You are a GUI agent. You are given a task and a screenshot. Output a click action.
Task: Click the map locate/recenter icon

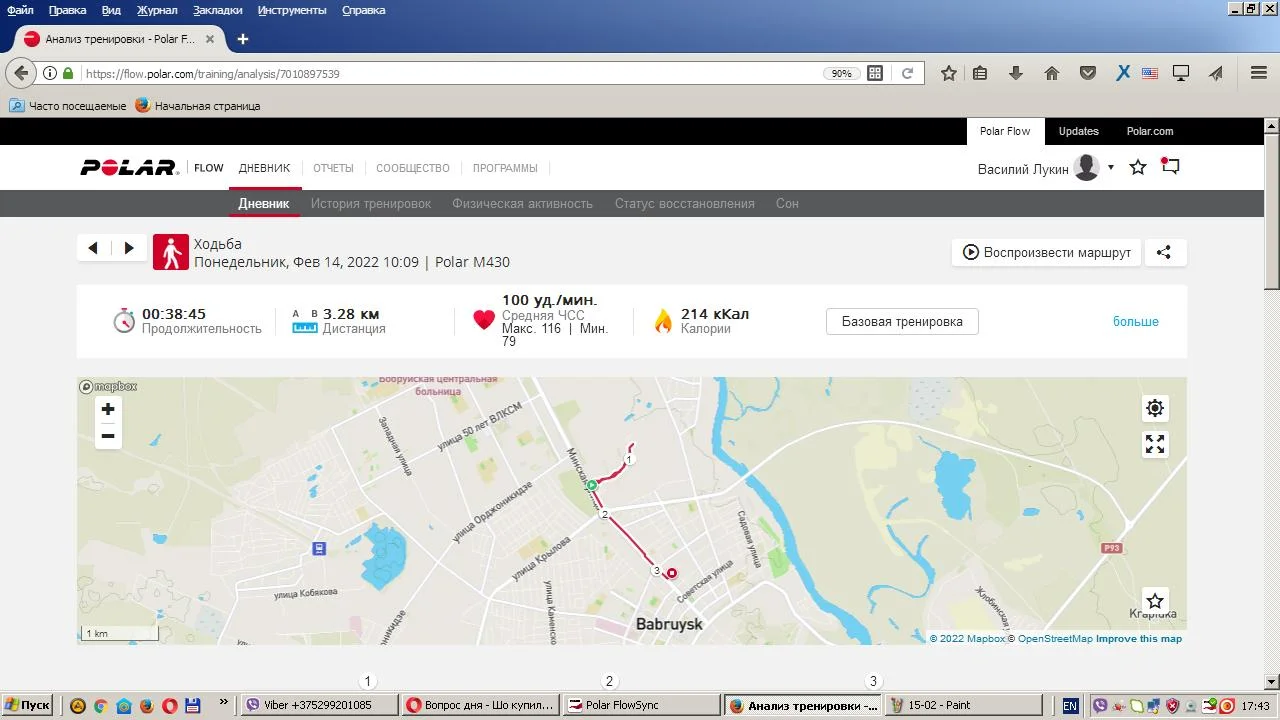point(1155,408)
